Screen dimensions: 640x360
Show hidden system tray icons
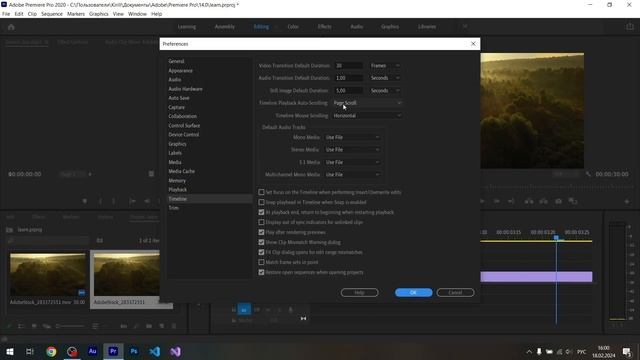point(529,351)
